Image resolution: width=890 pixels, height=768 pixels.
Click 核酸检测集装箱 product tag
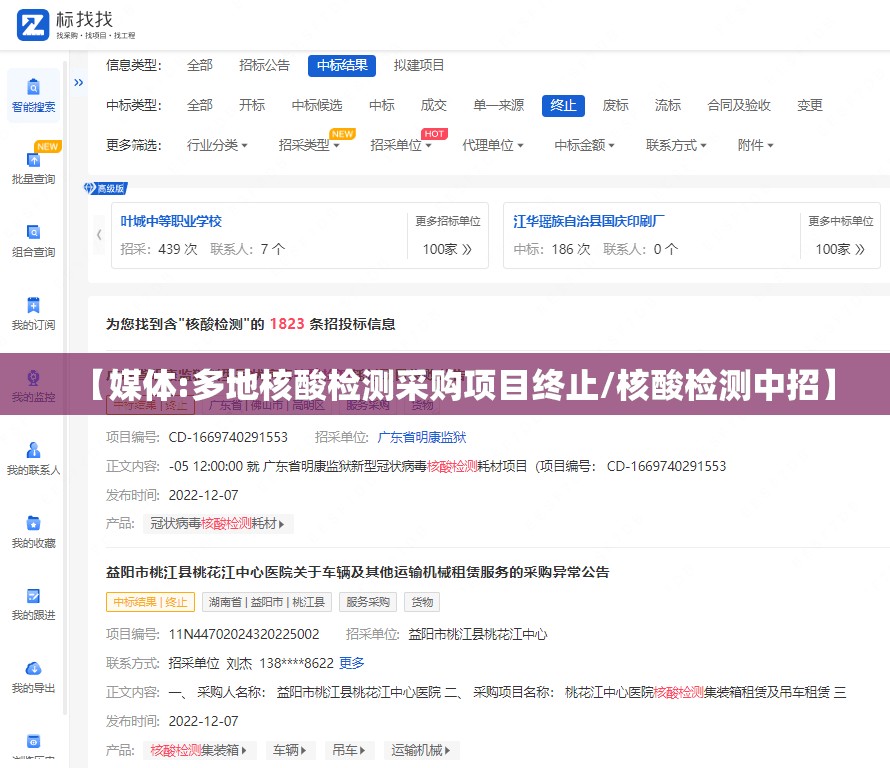coord(199,750)
